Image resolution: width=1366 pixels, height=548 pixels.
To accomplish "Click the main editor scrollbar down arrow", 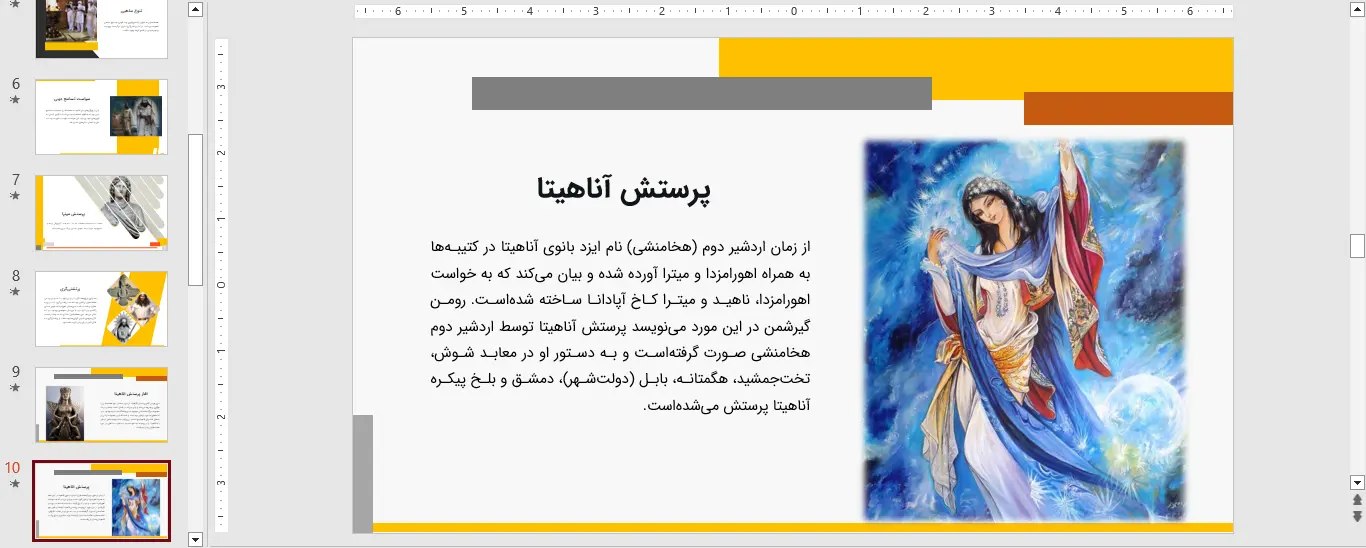I will pos(1357,482).
